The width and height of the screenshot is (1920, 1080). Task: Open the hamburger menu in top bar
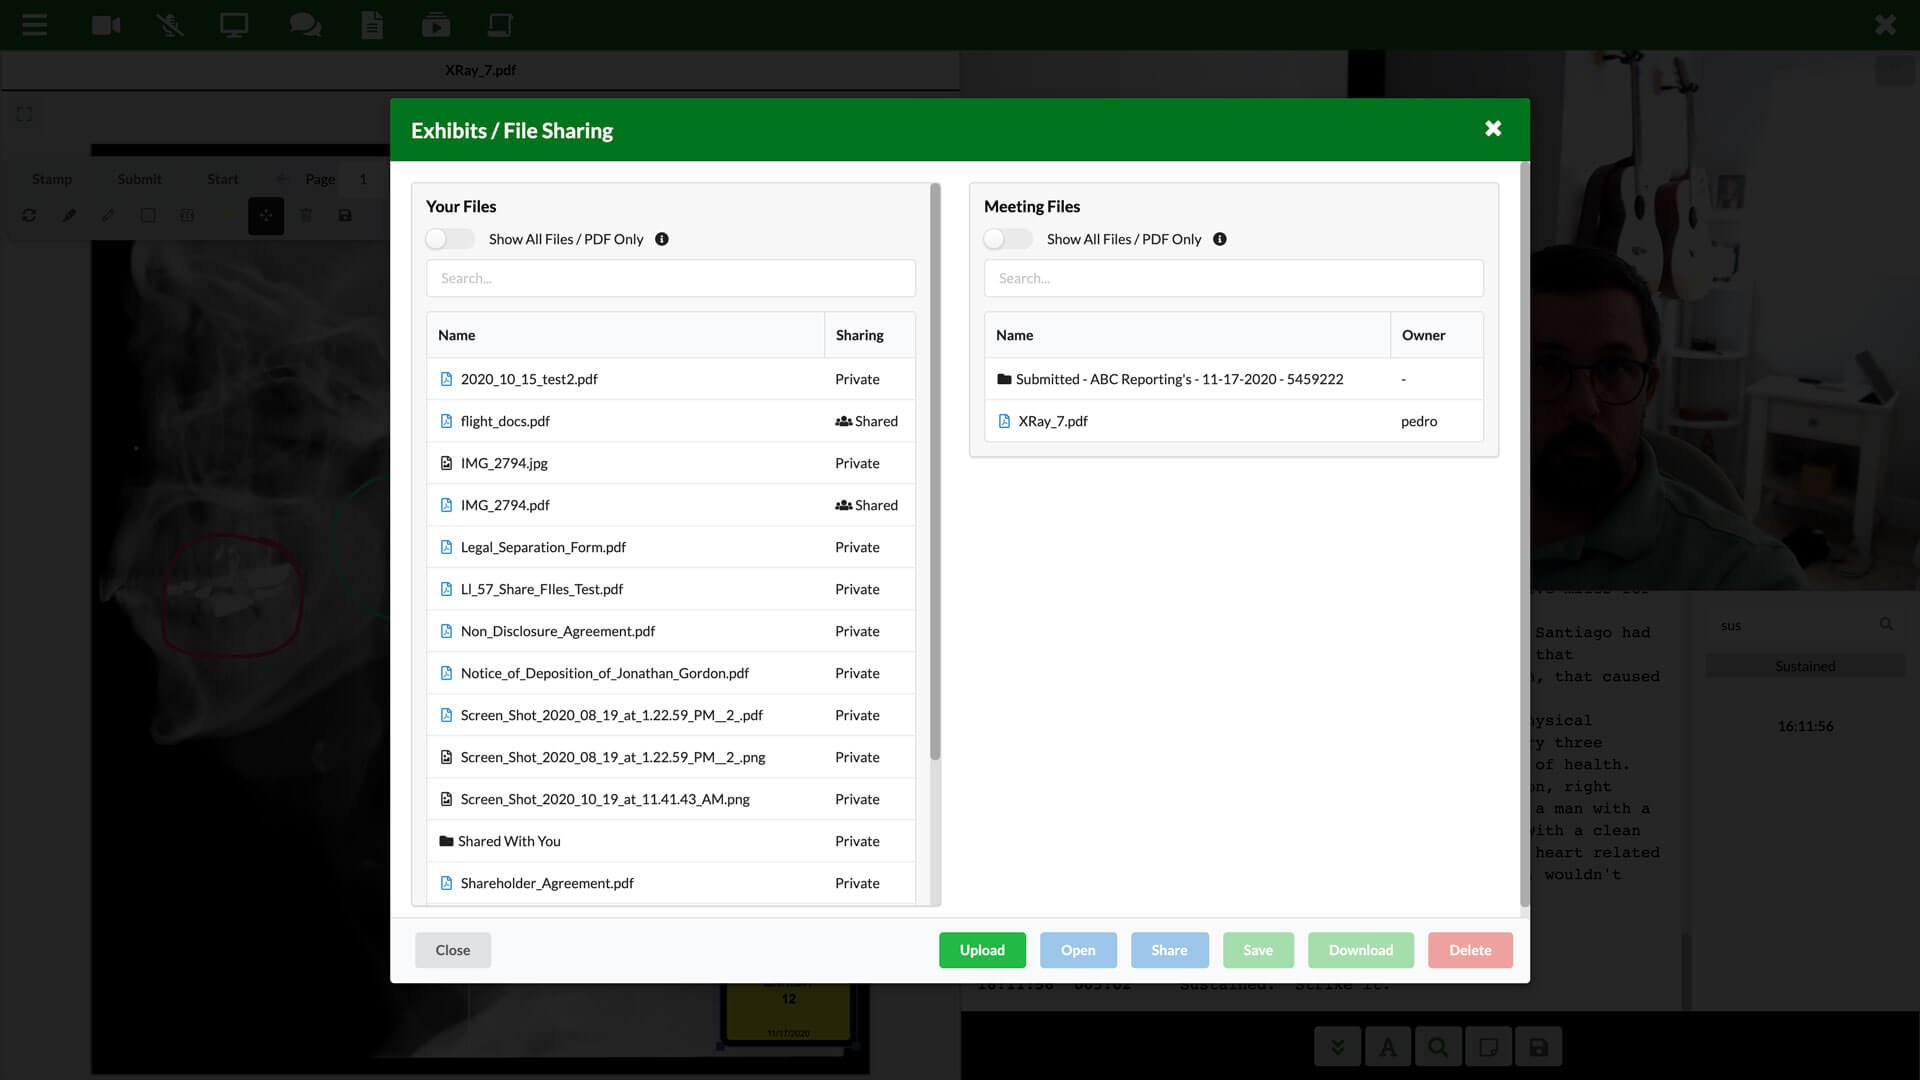tap(35, 25)
